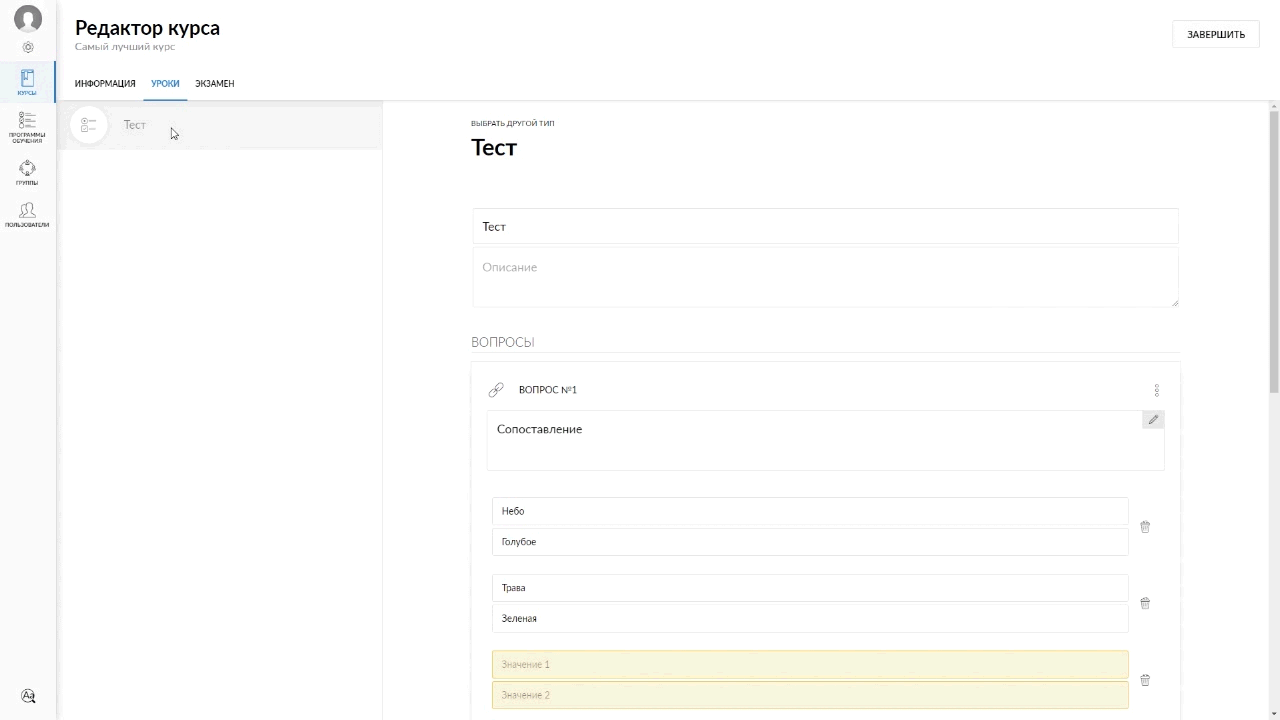
Task: Select the Тест lesson in the list
Action: [220, 125]
